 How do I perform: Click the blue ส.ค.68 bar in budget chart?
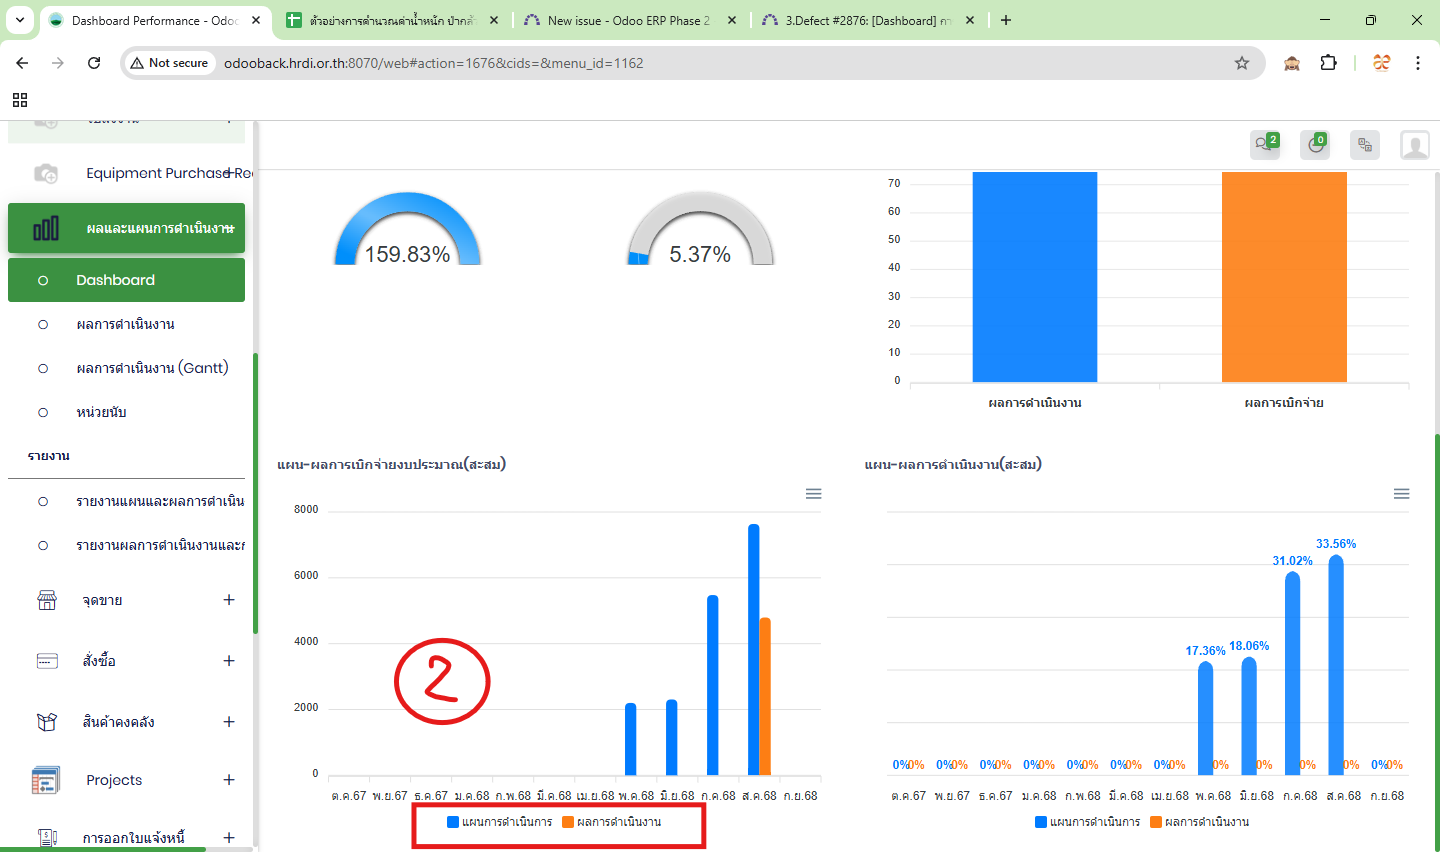click(x=753, y=650)
